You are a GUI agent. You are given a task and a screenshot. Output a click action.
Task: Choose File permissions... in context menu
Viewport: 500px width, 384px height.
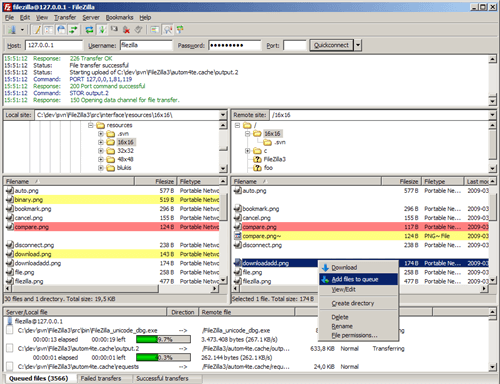point(359,335)
